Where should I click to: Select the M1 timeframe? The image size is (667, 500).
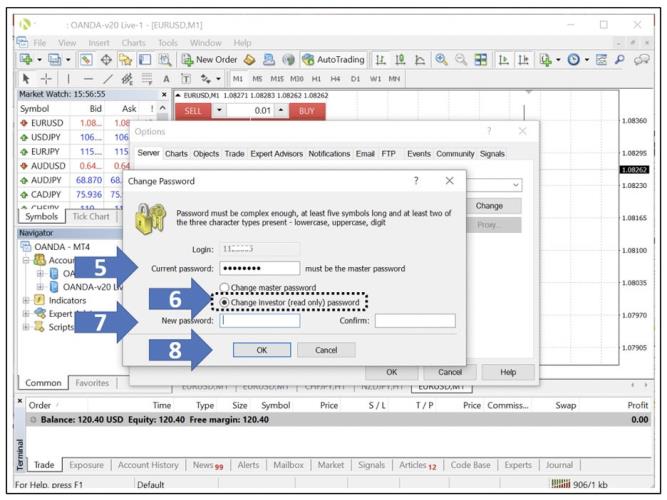pos(238,79)
